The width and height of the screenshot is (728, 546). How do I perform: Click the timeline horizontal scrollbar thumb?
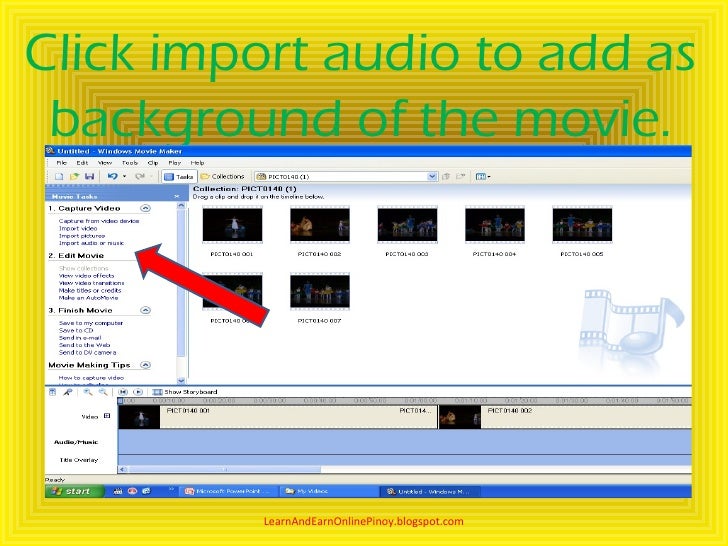point(224,469)
